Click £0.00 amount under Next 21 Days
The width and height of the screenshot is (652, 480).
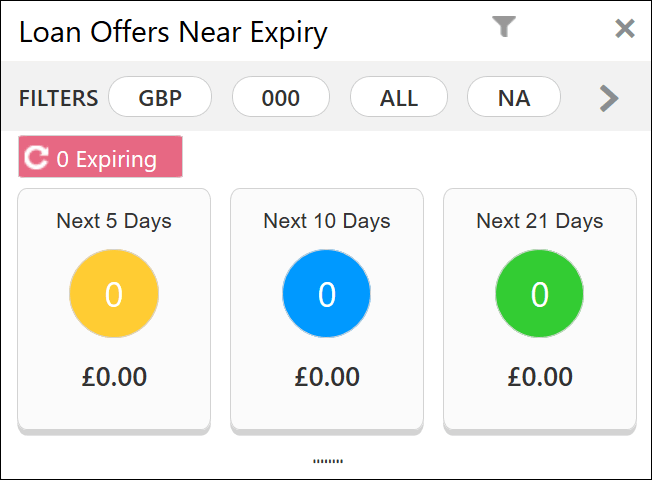(540, 377)
